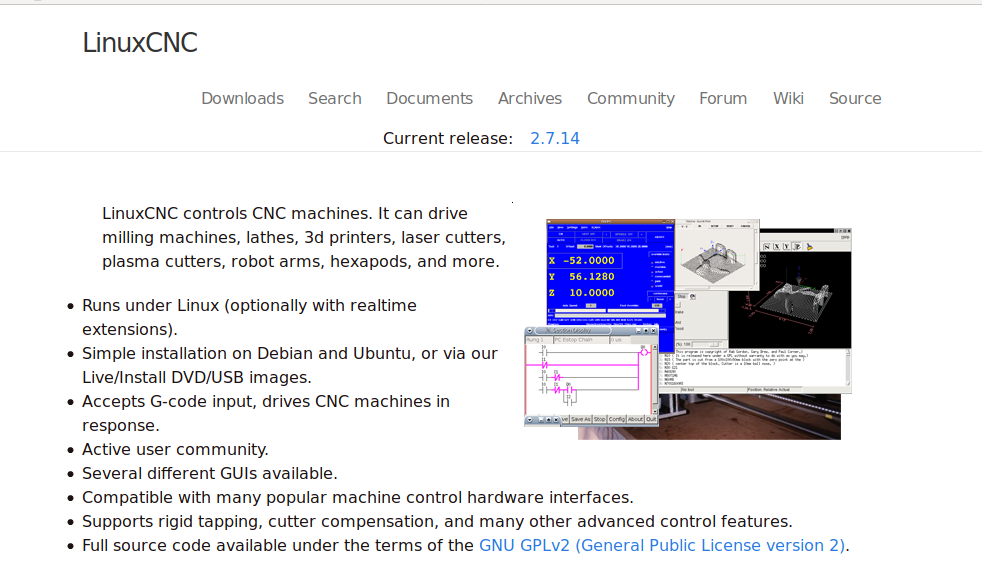
Task: Click the 'Current release:' label
Action: point(448,138)
